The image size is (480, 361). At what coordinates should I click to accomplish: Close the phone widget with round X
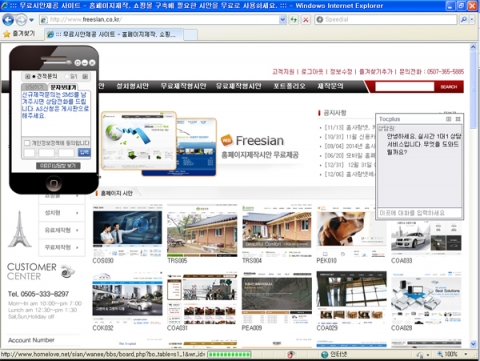[x=92, y=63]
